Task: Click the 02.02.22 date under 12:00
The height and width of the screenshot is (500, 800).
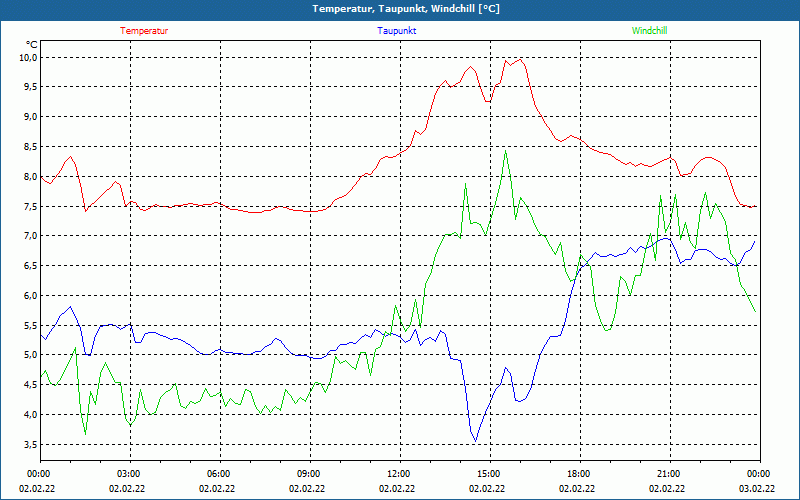Action: coord(397,489)
